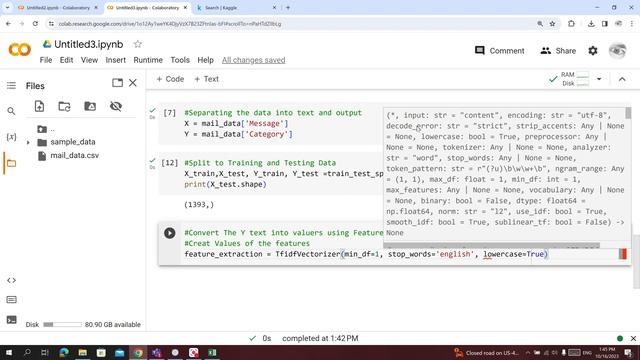Open the Runtime menu
The width and height of the screenshot is (640, 360).
[x=148, y=60]
